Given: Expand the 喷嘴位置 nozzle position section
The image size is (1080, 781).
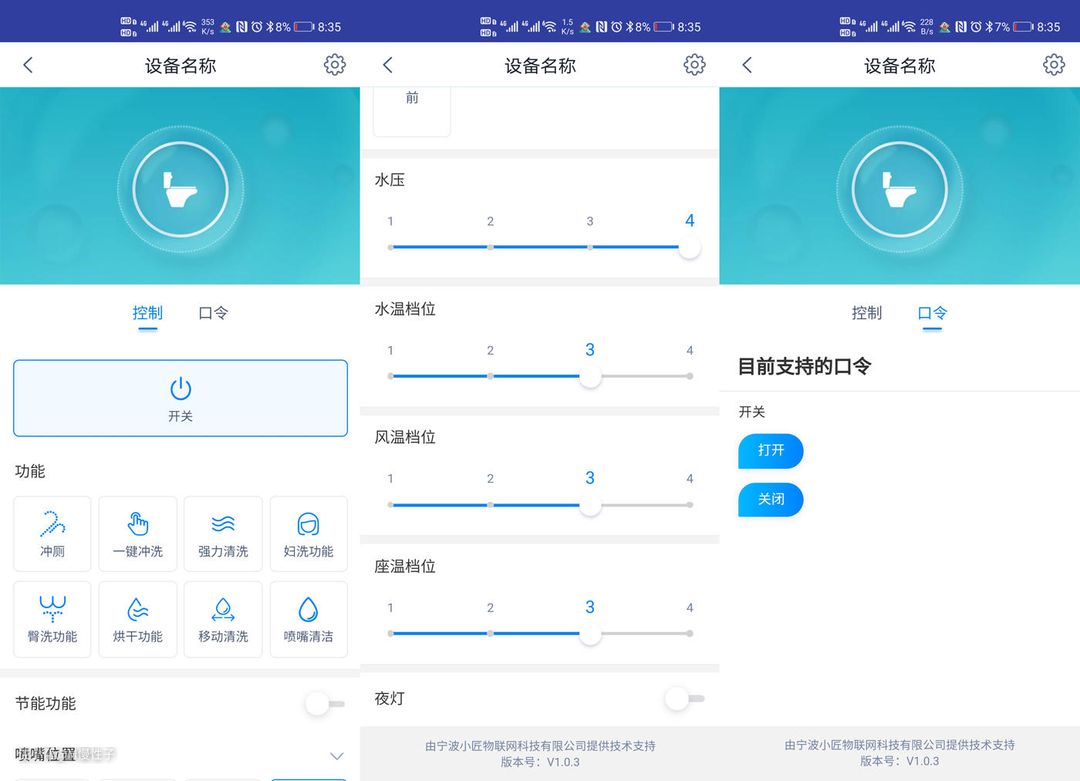Looking at the screenshot, I should pyautogui.click(x=337, y=756).
